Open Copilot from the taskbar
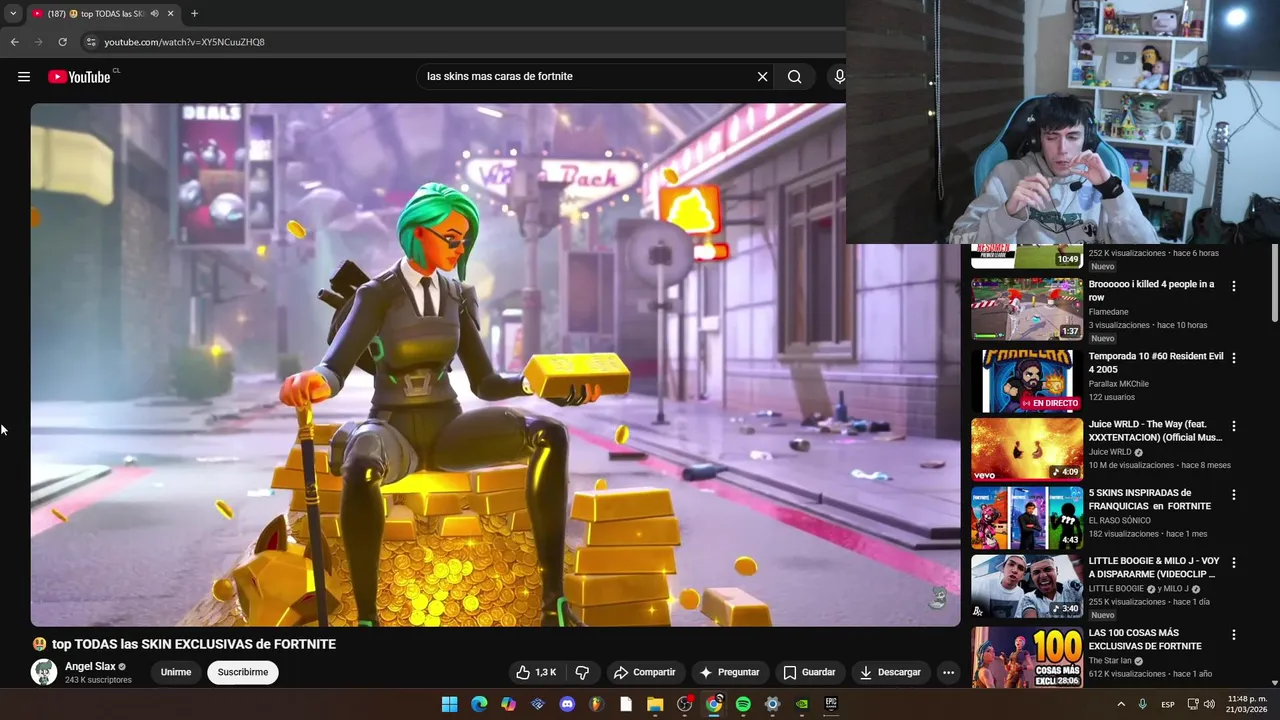This screenshot has width=1280, height=720. [x=508, y=704]
